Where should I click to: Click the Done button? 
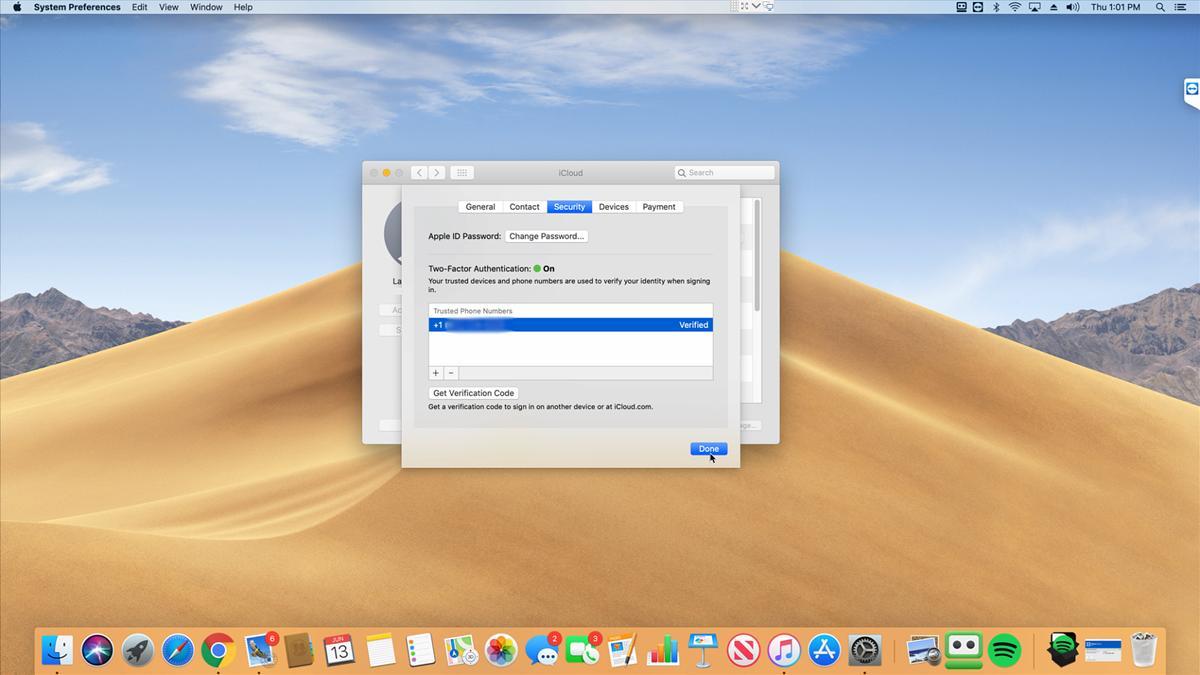pyautogui.click(x=709, y=449)
